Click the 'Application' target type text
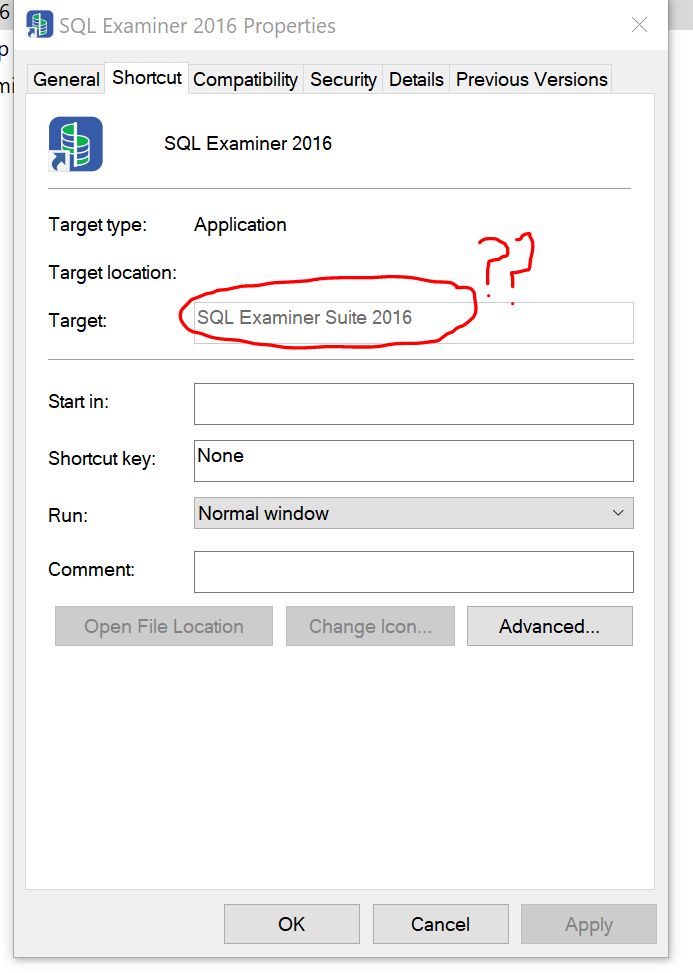 pos(240,225)
